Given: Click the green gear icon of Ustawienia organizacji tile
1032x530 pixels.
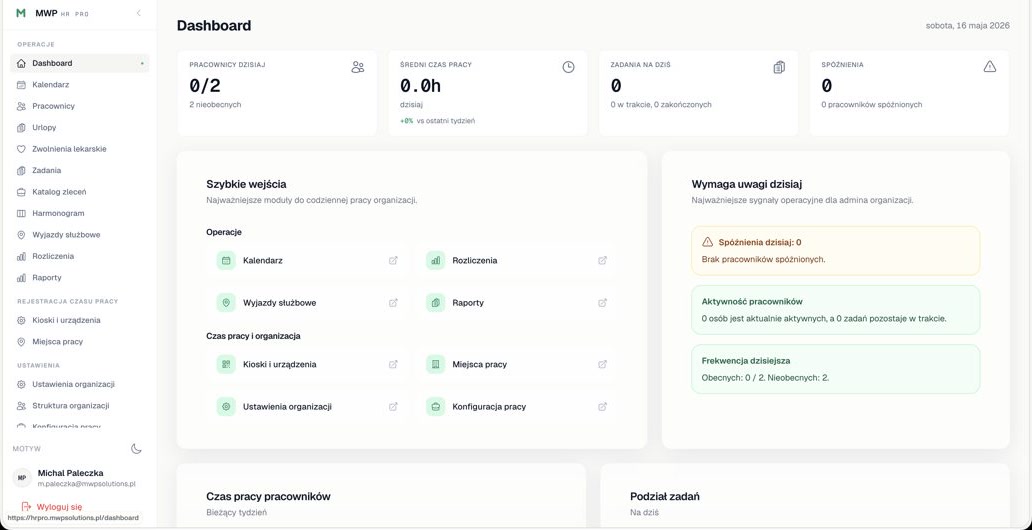Looking at the screenshot, I should [x=226, y=407].
